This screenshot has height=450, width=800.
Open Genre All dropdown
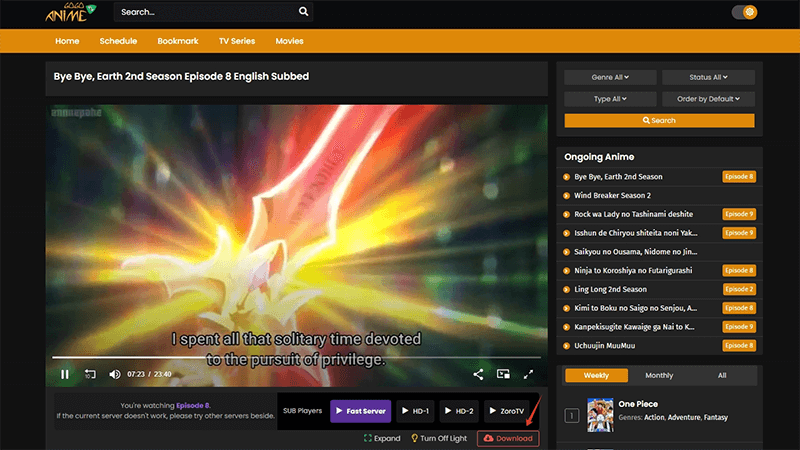pos(610,78)
